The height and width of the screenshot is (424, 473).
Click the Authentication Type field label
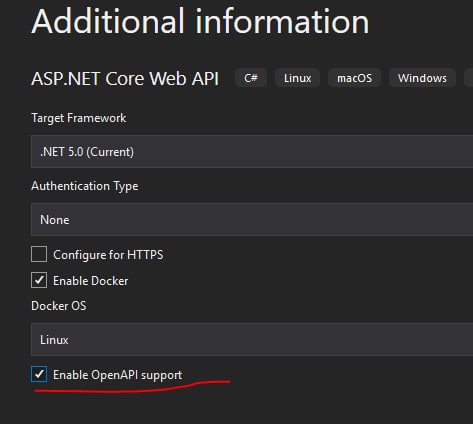click(x=85, y=186)
